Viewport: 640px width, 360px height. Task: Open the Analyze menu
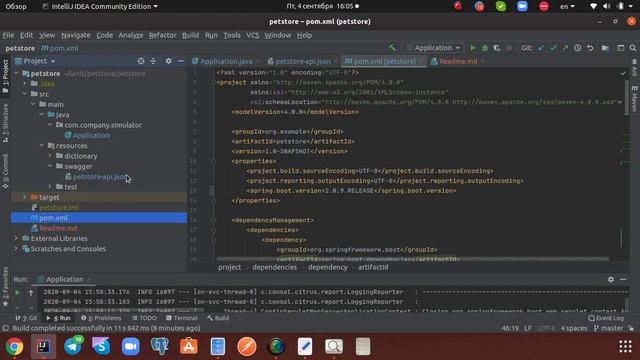(x=131, y=35)
